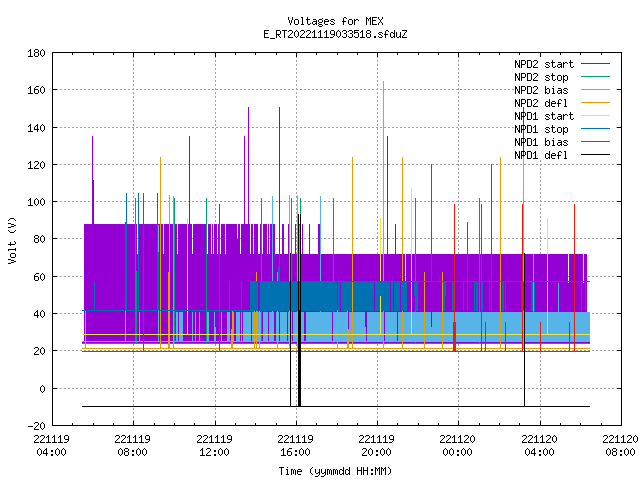Viewport: 640px width, 480px height.
Task: Click the Time (yymmdd HH:MM) x-axis label
Action: tap(335, 471)
